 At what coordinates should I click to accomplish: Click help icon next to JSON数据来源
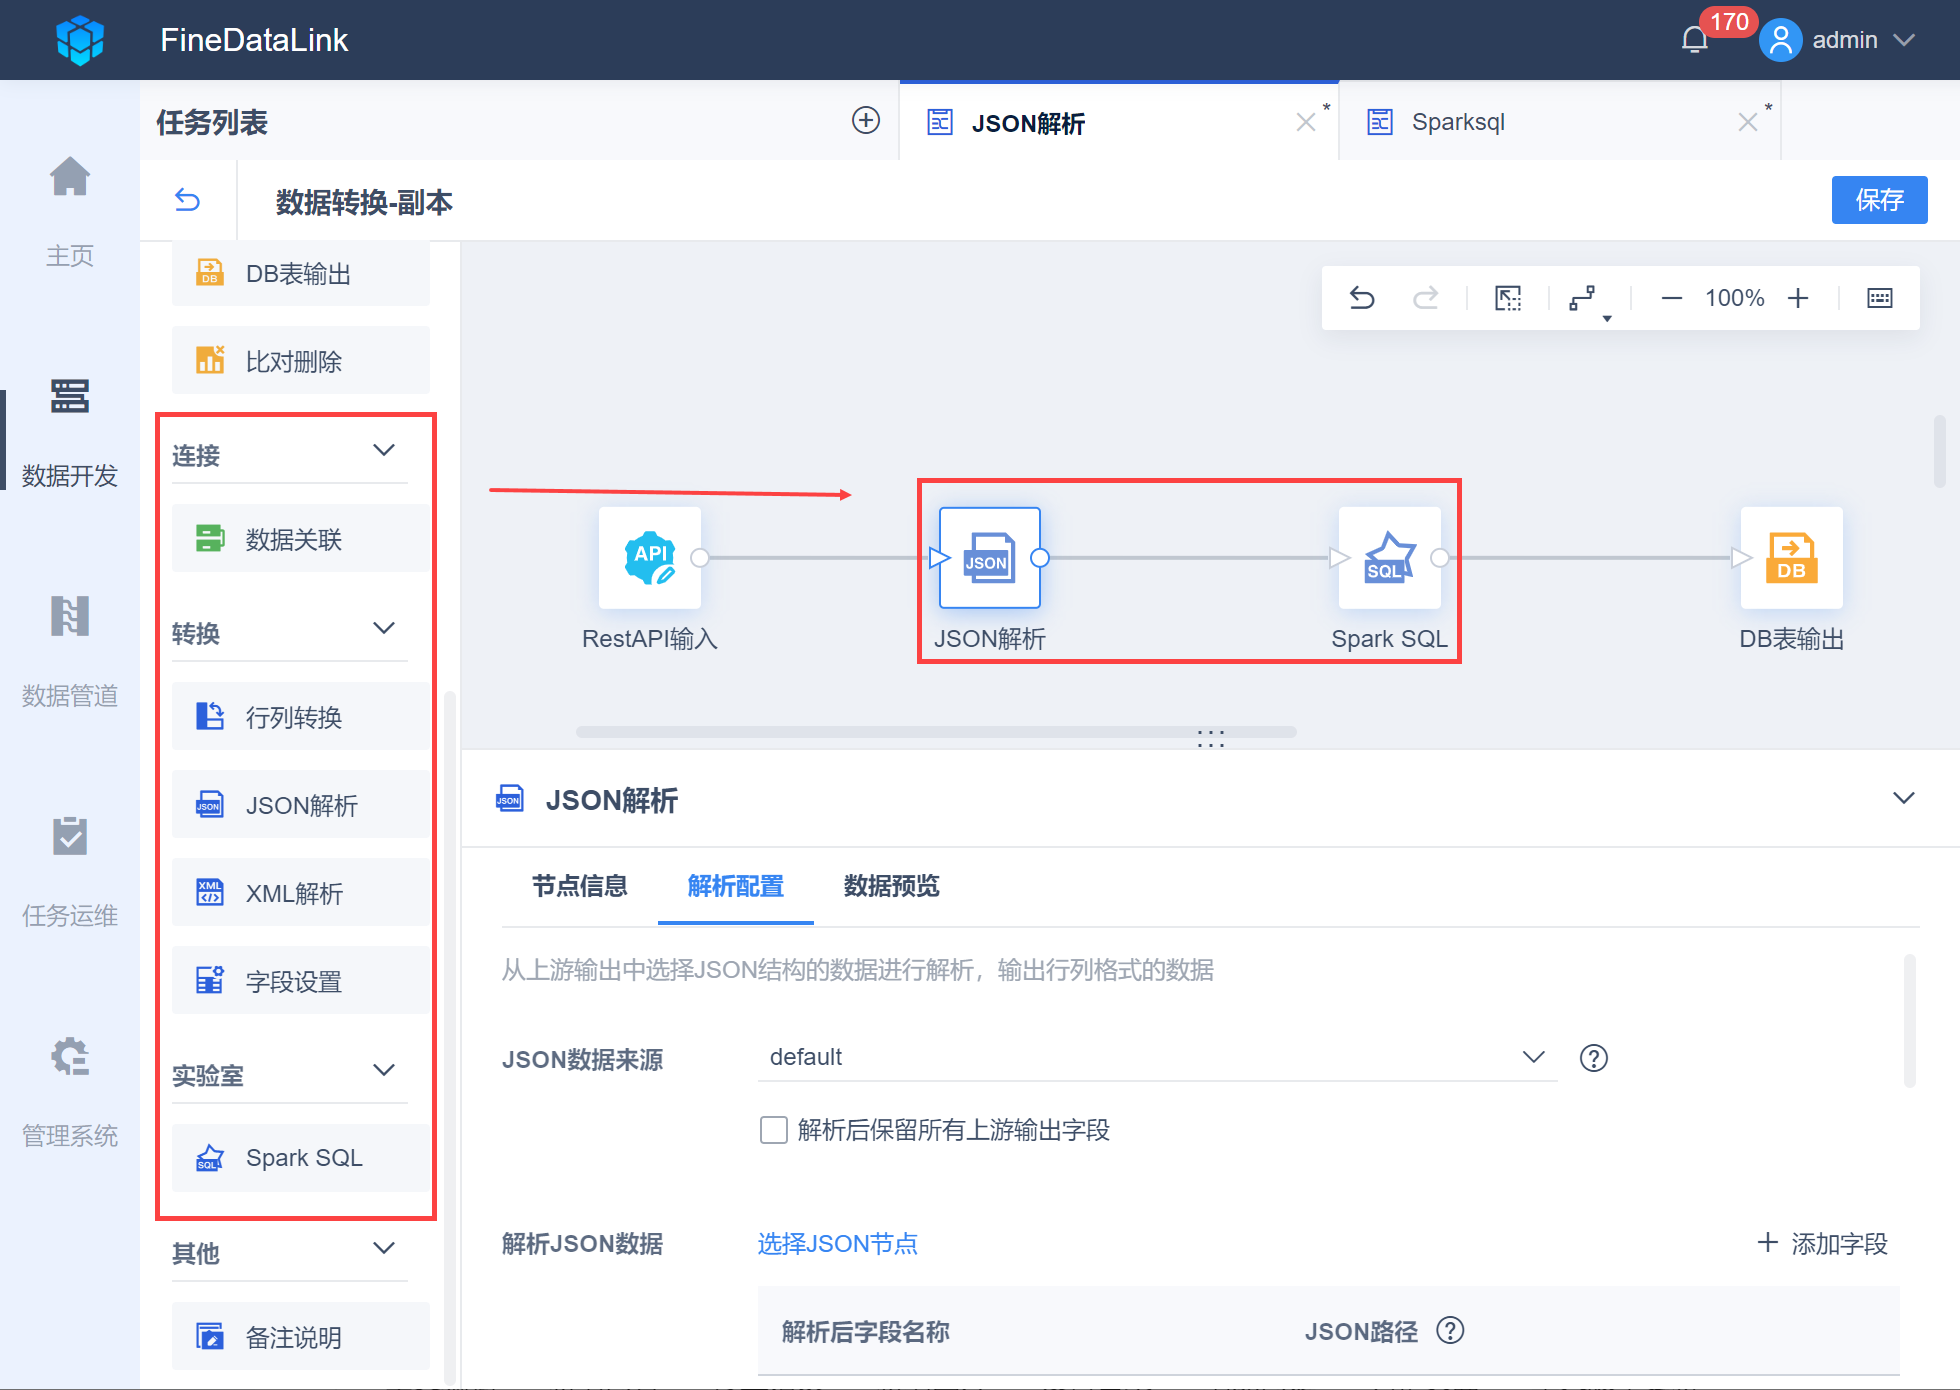tap(1593, 1058)
